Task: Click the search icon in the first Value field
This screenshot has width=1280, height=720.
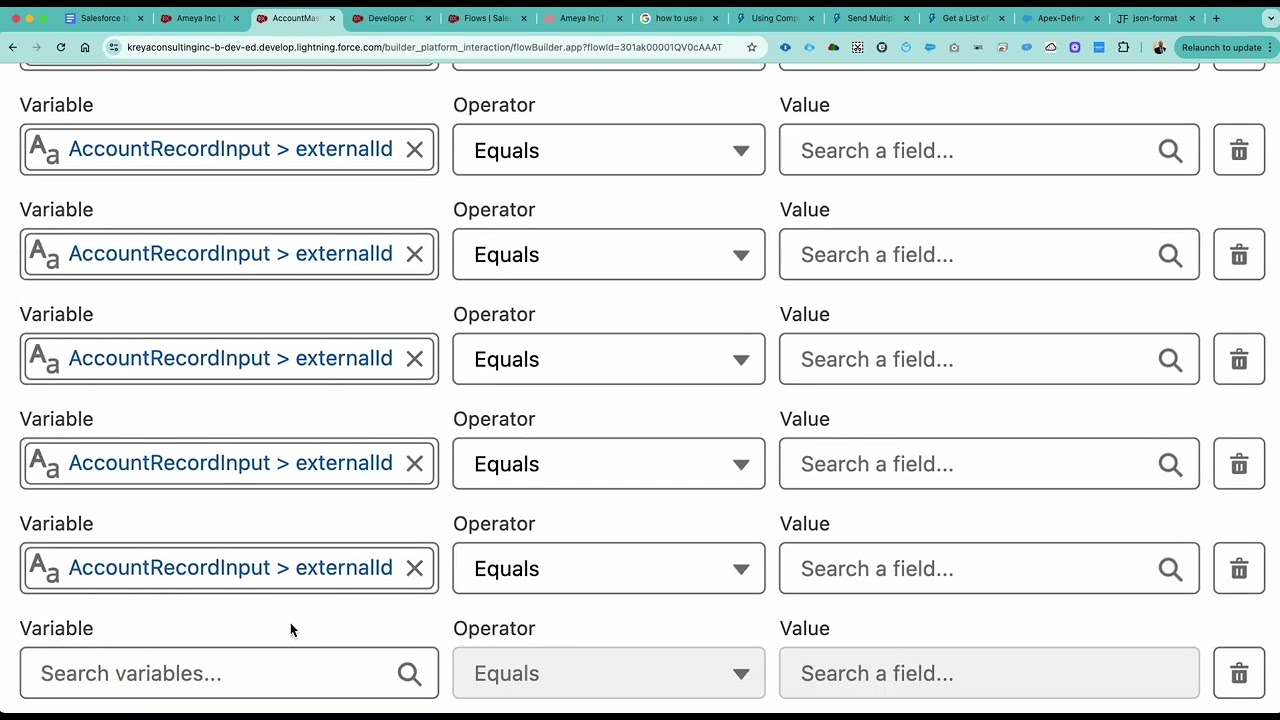Action: tap(1170, 150)
